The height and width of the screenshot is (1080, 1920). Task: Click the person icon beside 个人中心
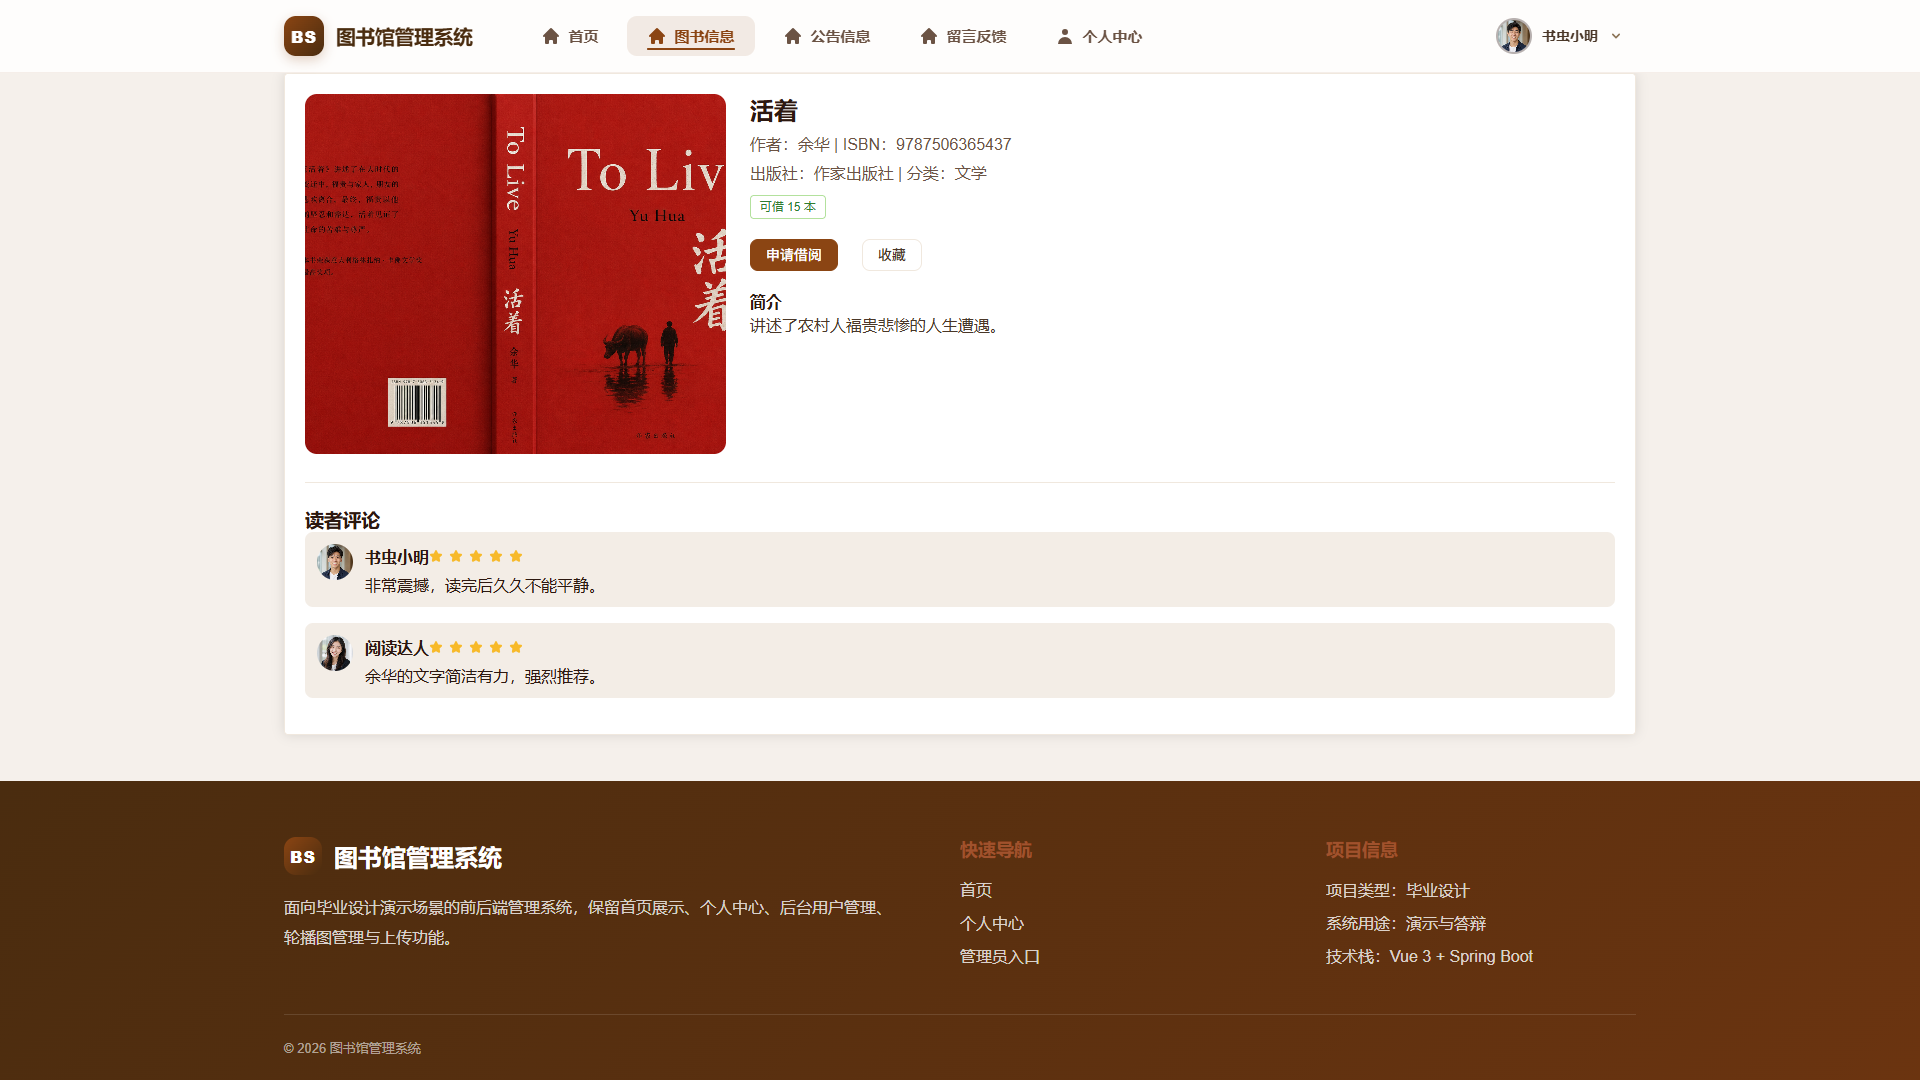[x=1065, y=36]
